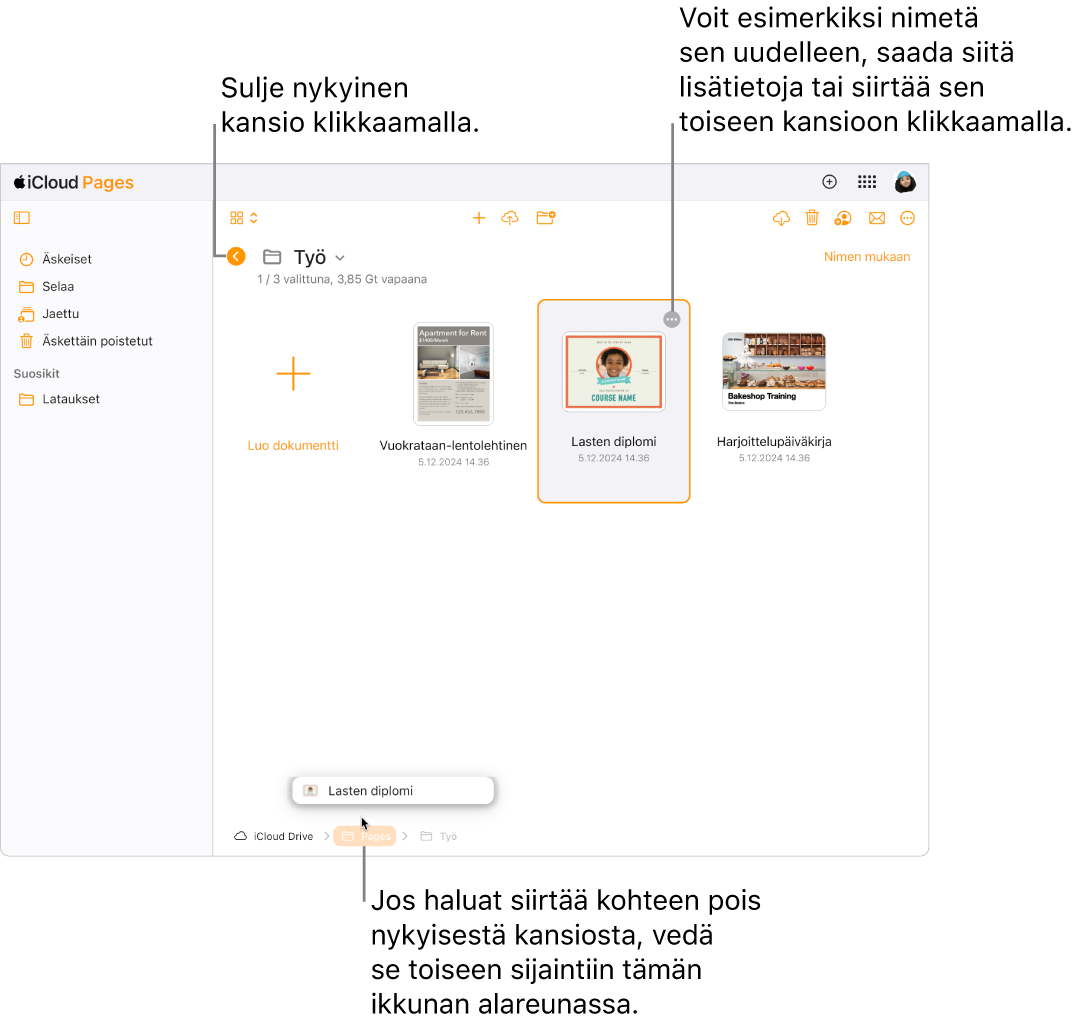Viewport: 1088px width, 1029px height.
Task: Click the back arrow to close Työ folder
Action: point(236,257)
